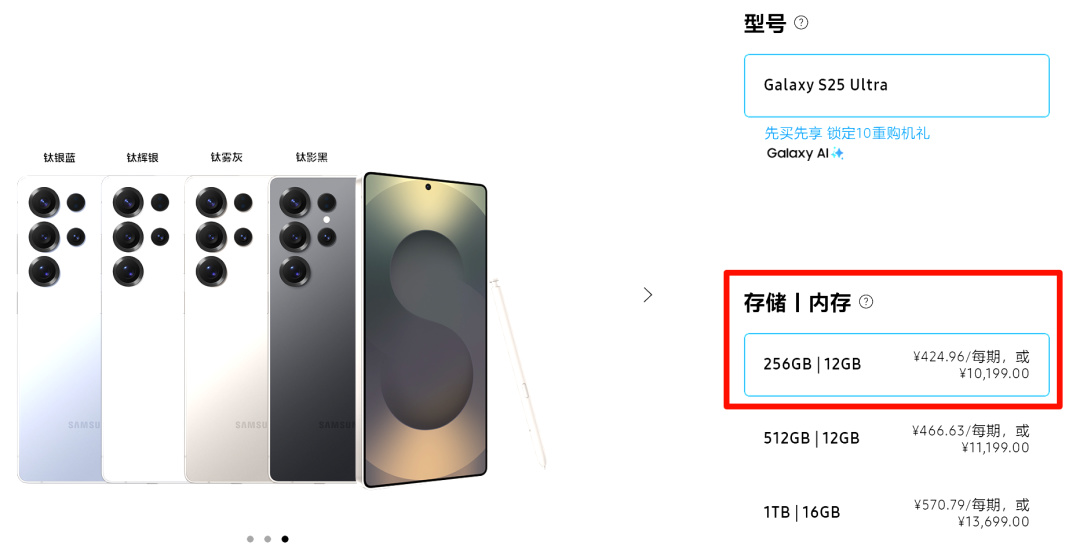Click the Galaxy AI sparkle icon

tap(838, 153)
